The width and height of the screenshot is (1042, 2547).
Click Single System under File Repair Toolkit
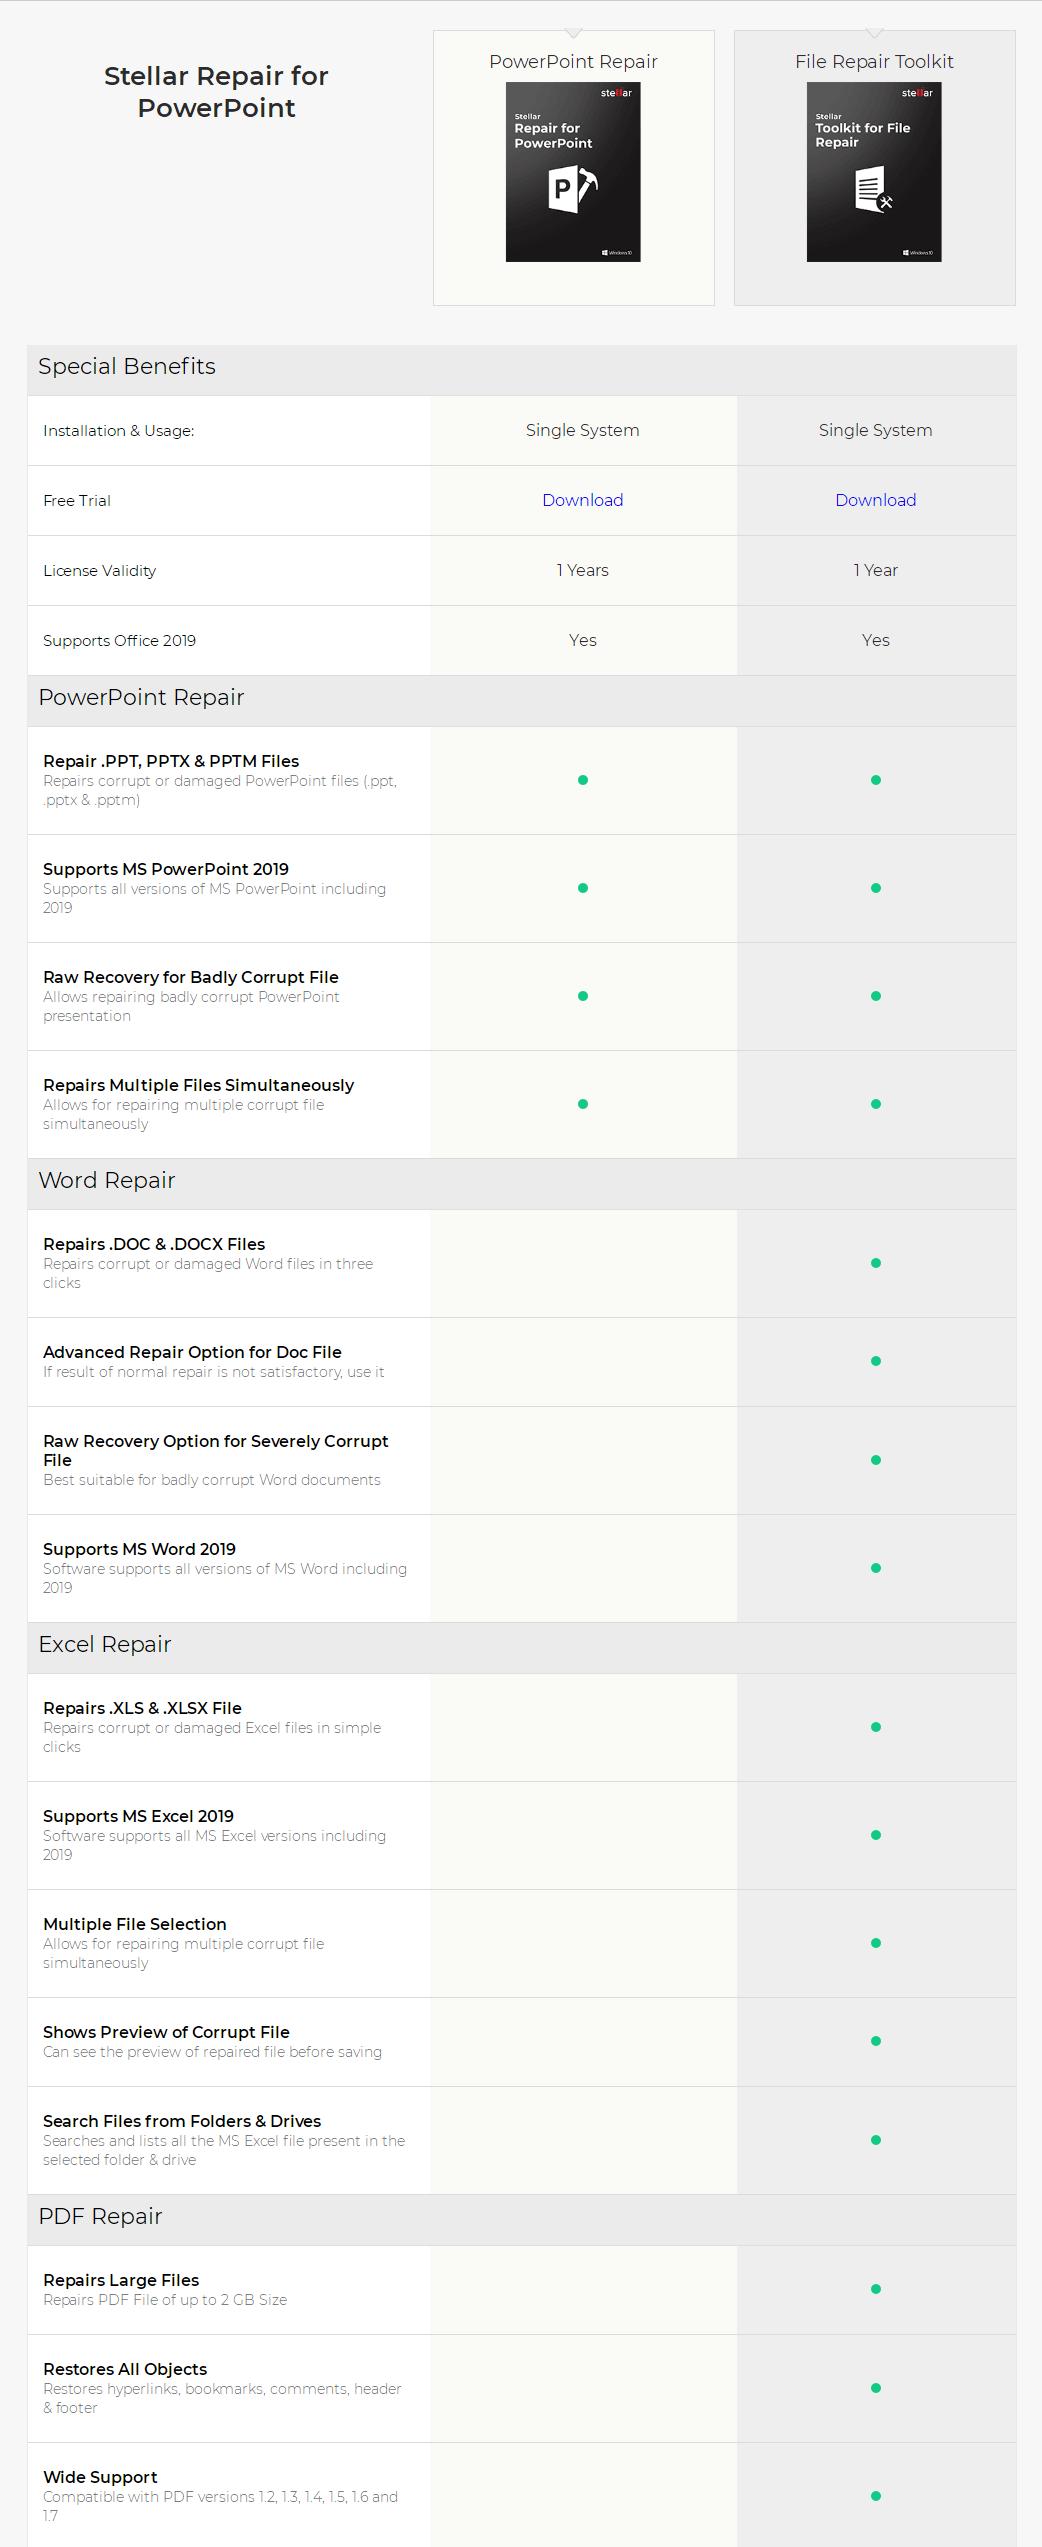[x=876, y=430]
